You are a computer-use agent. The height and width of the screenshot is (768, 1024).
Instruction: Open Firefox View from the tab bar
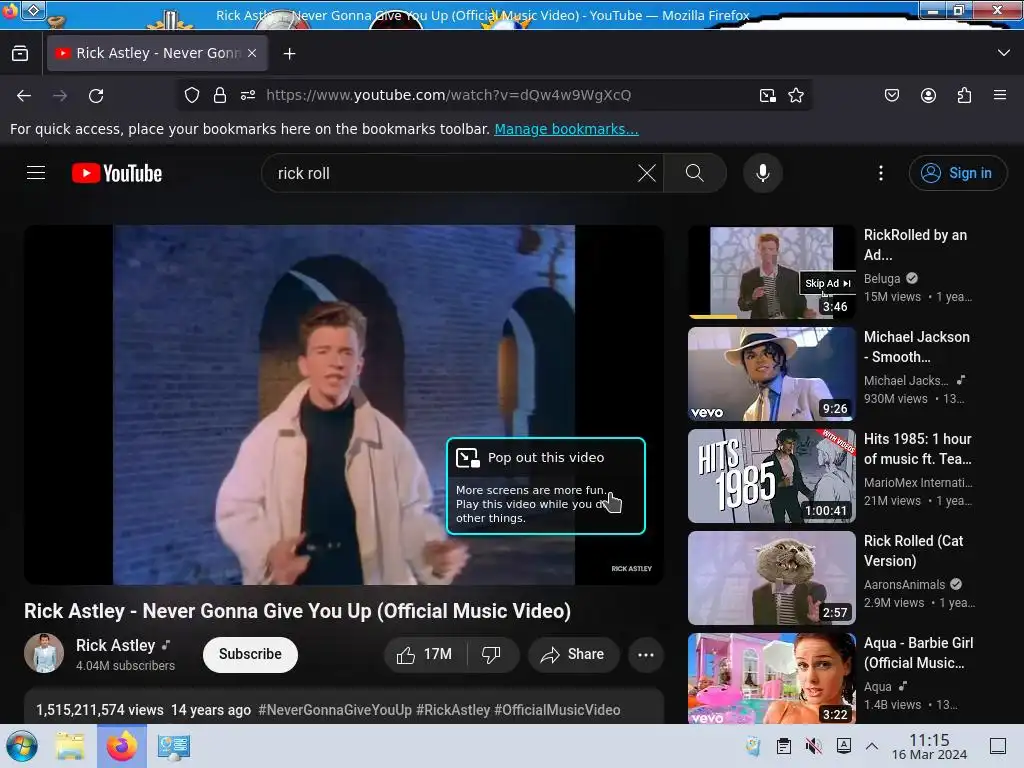tap(20, 54)
